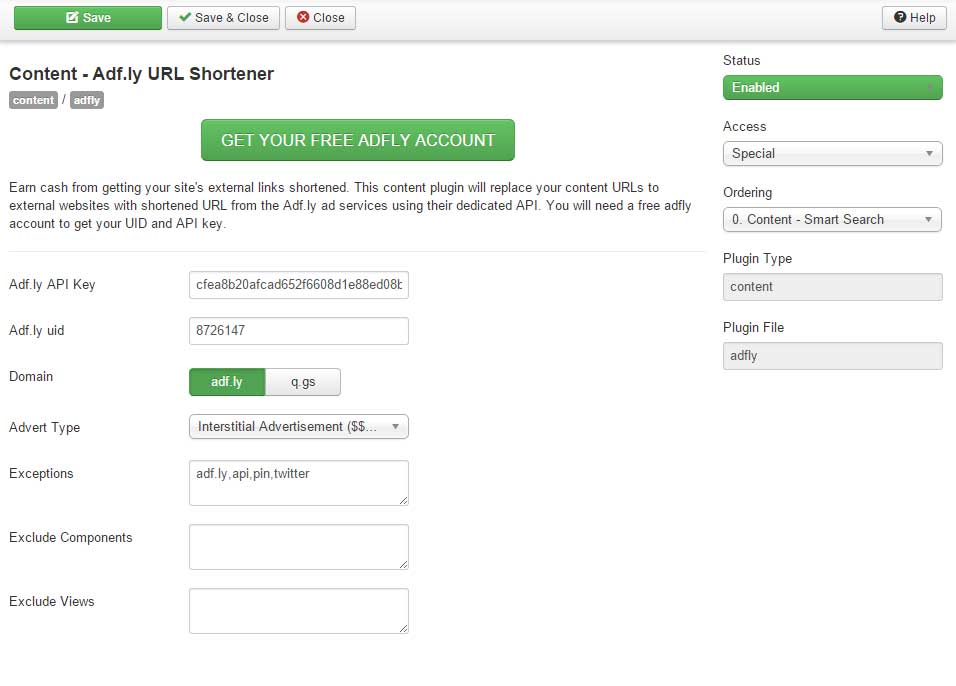This screenshot has width=956, height=686.
Task: Click the Plugin File adfly field
Action: [x=832, y=356]
